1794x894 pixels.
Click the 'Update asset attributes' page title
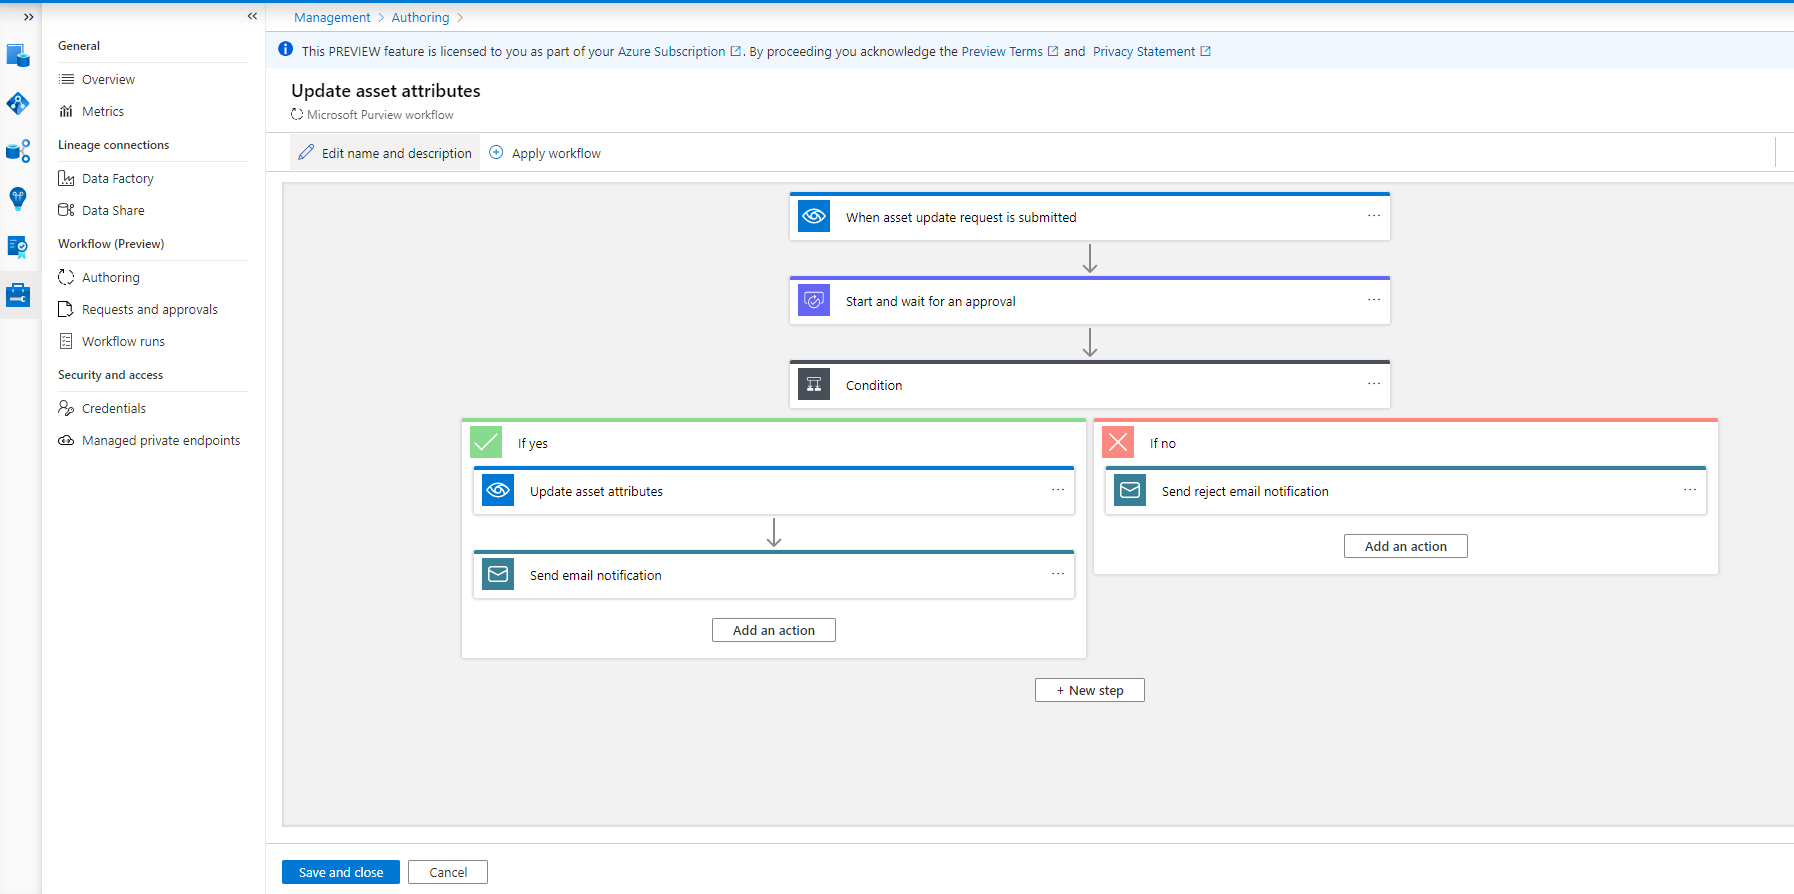tap(386, 91)
